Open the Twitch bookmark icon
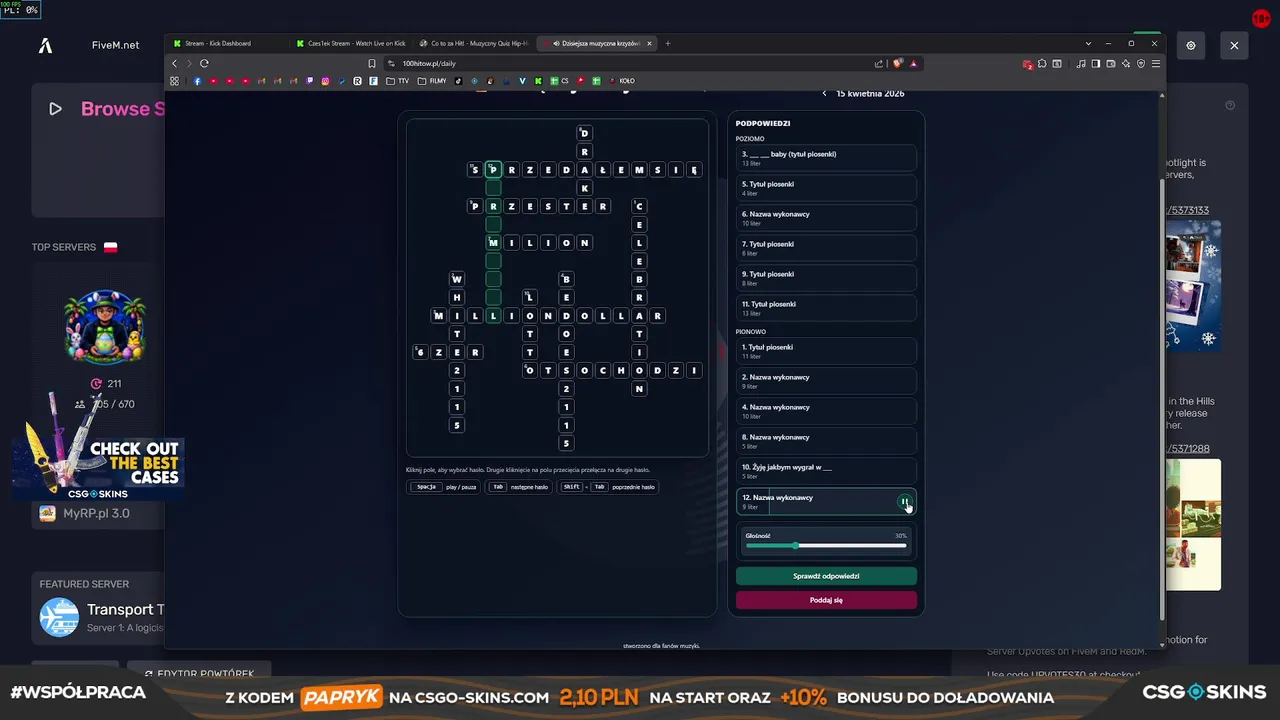1280x720 pixels. click(x=309, y=81)
